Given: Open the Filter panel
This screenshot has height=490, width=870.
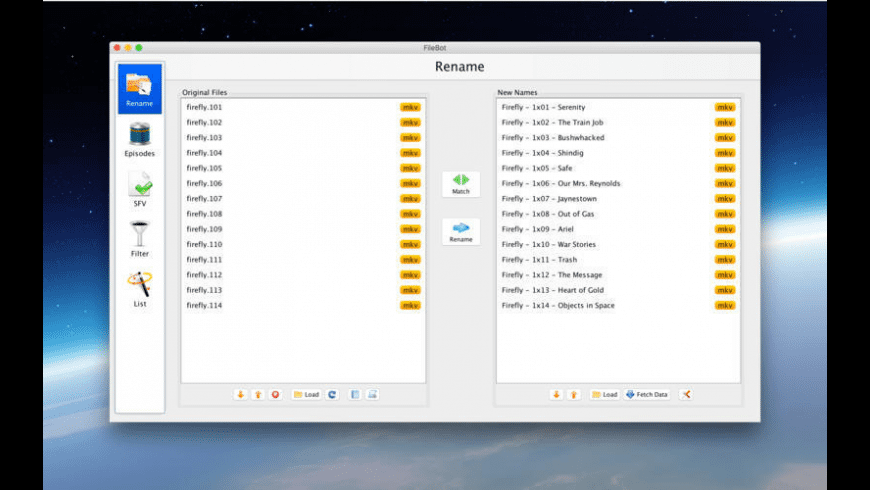Looking at the screenshot, I should click(x=140, y=239).
